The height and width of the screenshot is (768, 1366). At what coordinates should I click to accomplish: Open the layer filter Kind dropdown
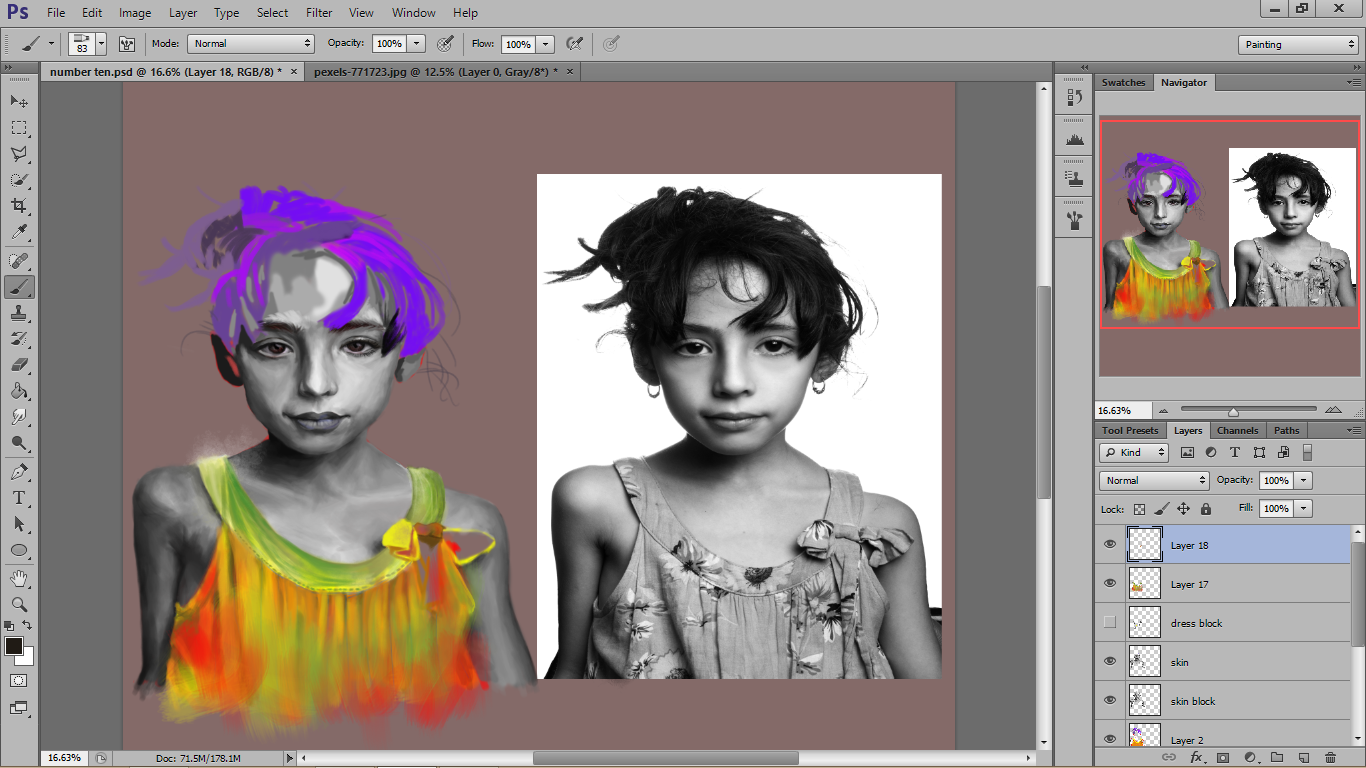pos(1134,453)
